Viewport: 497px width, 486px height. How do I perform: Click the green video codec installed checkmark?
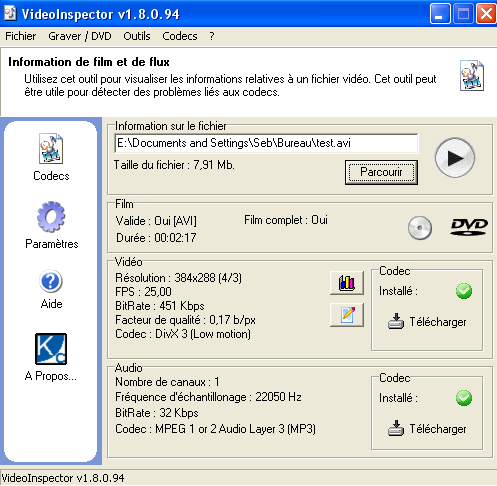pyautogui.click(x=464, y=291)
